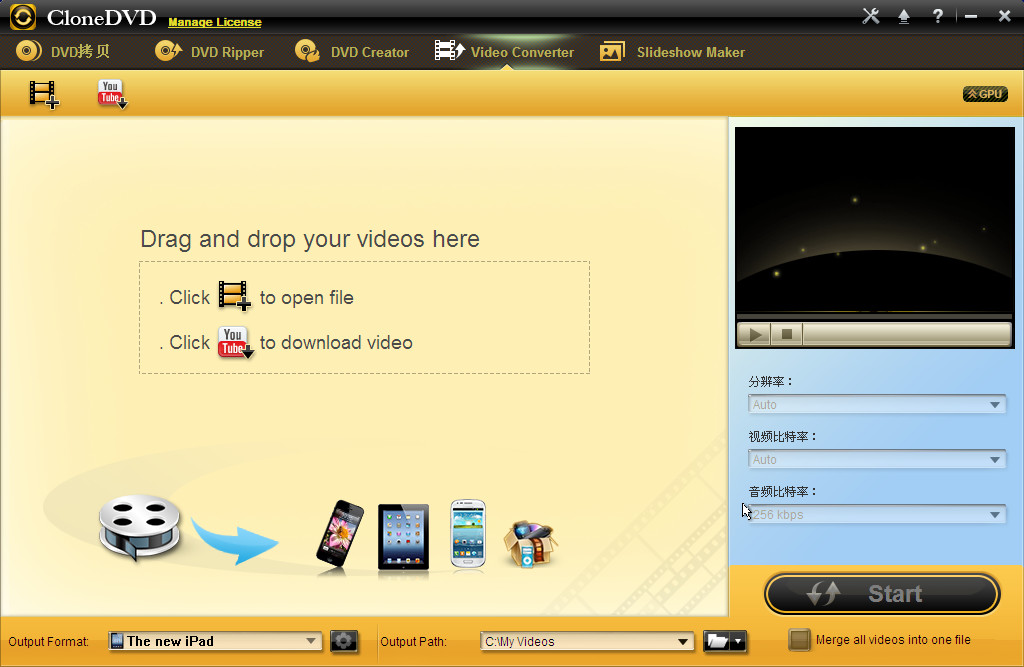The image size is (1024, 667).
Task: Click the add video file toolbar icon
Action: [44, 94]
